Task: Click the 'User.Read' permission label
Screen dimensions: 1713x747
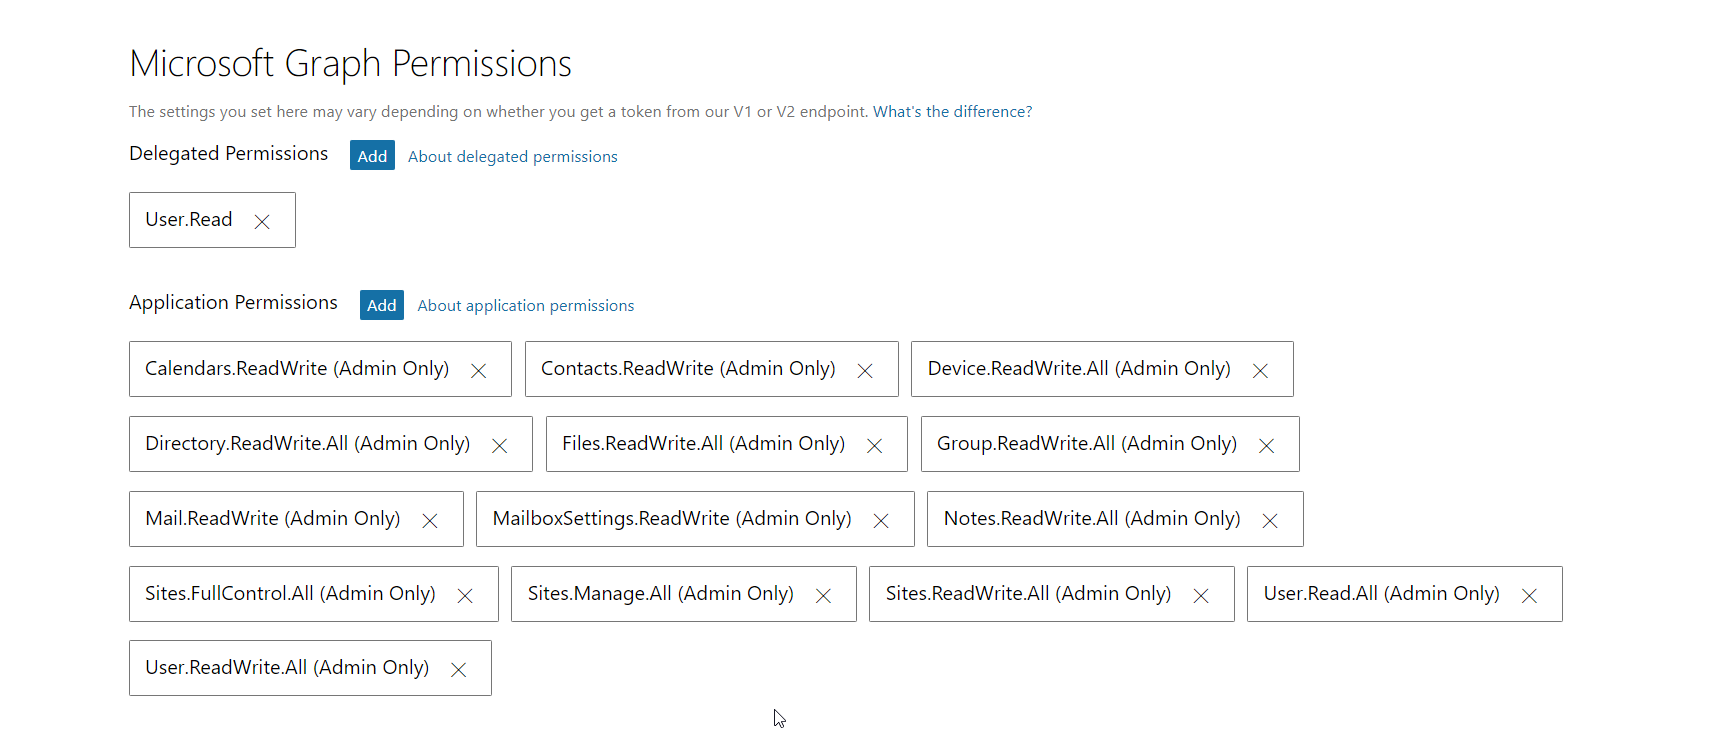Action: pos(189,220)
